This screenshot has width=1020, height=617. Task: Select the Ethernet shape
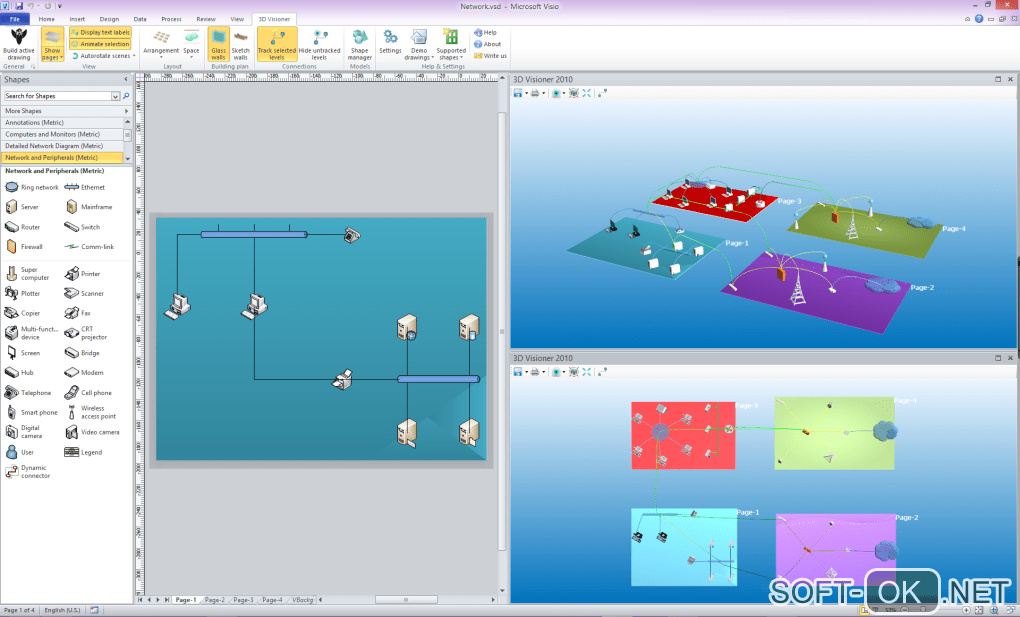click(x=85, y=187)
